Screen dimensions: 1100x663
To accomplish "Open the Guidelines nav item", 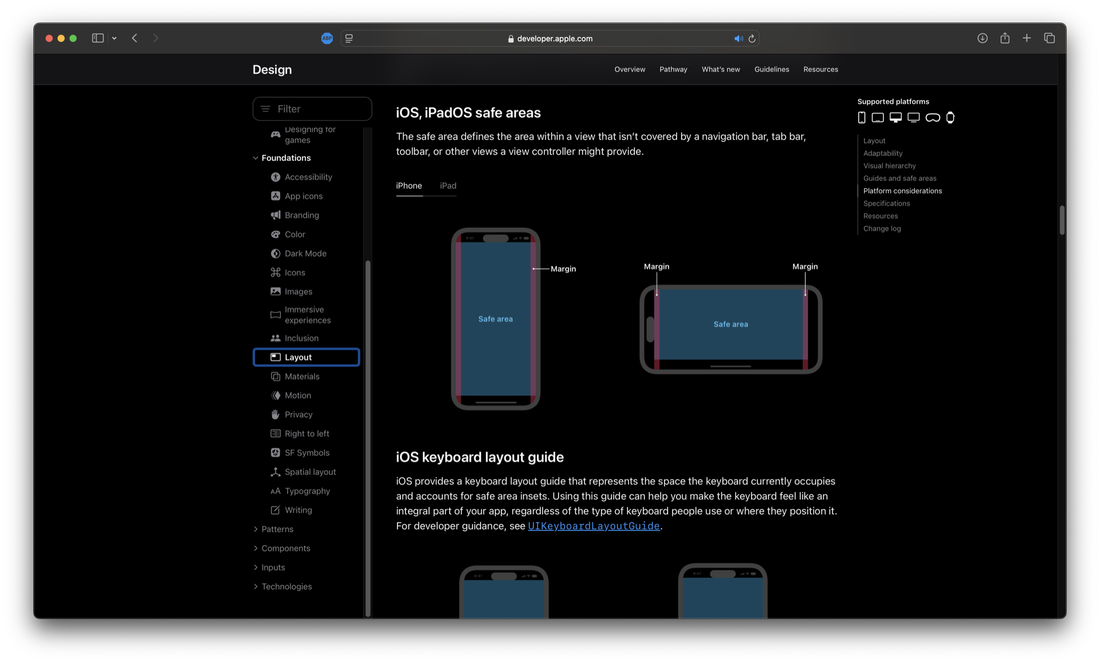I will click(772, 69).
